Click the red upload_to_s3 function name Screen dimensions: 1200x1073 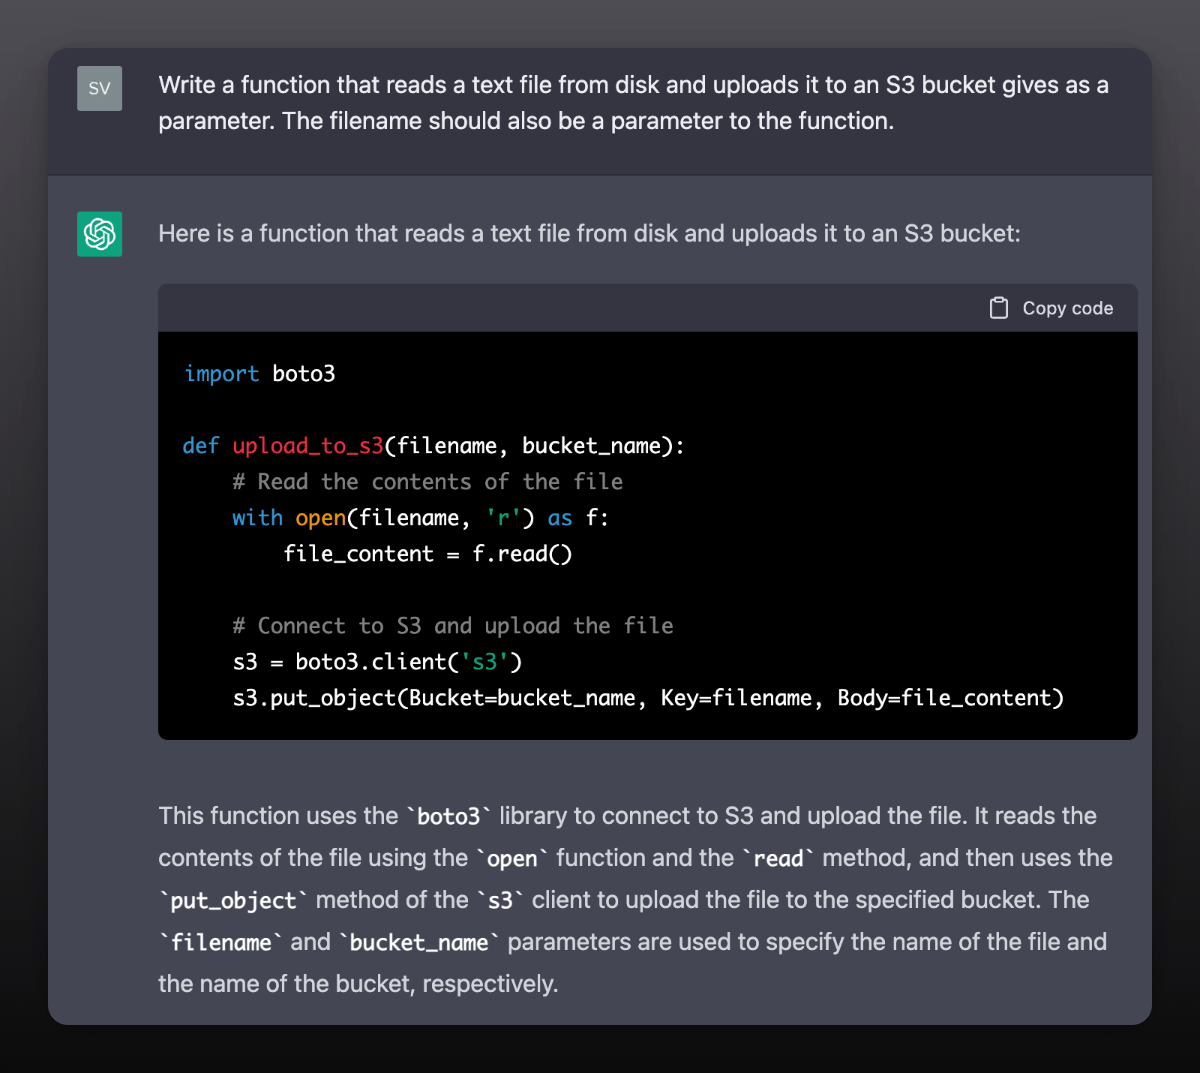click(308, 446)
